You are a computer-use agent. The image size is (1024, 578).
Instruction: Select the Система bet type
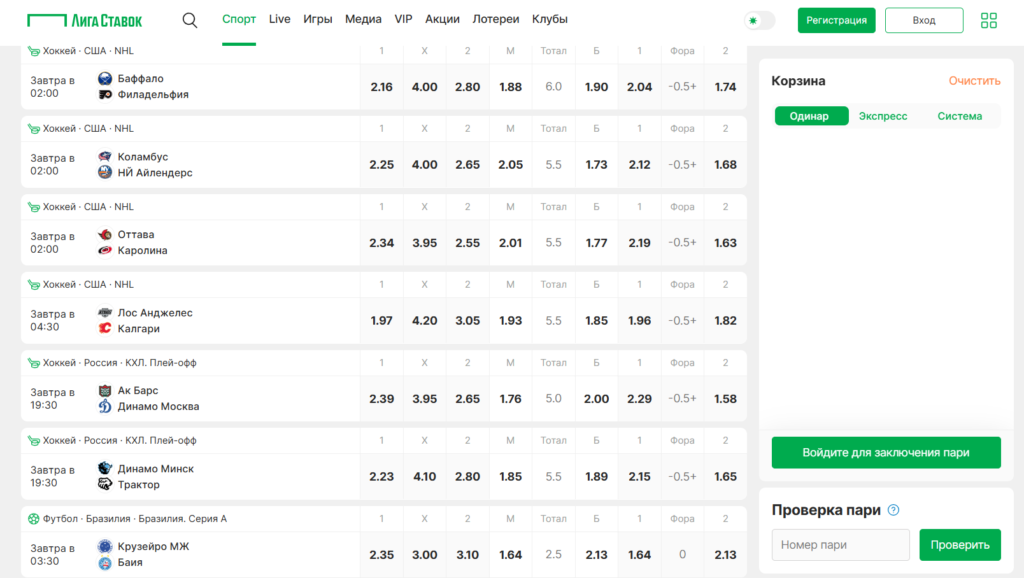pos(959,116)
